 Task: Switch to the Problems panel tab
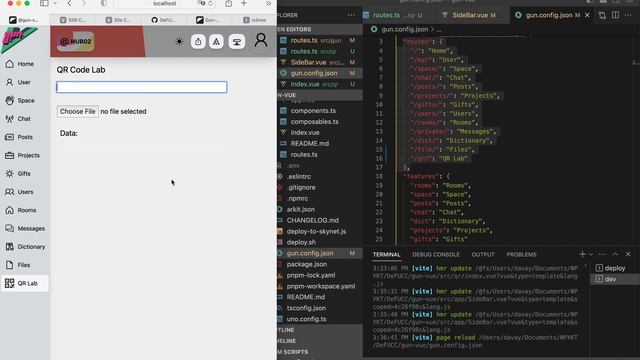tap(521, 254)
